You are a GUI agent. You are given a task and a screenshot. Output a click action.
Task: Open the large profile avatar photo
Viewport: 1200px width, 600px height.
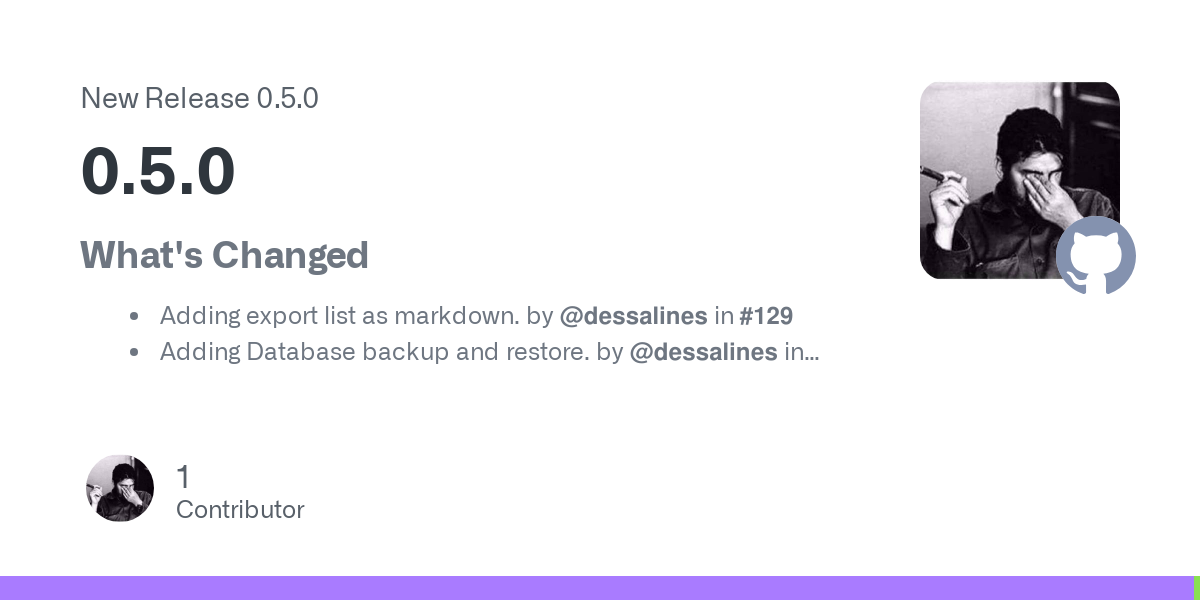tap(1020, 180)
